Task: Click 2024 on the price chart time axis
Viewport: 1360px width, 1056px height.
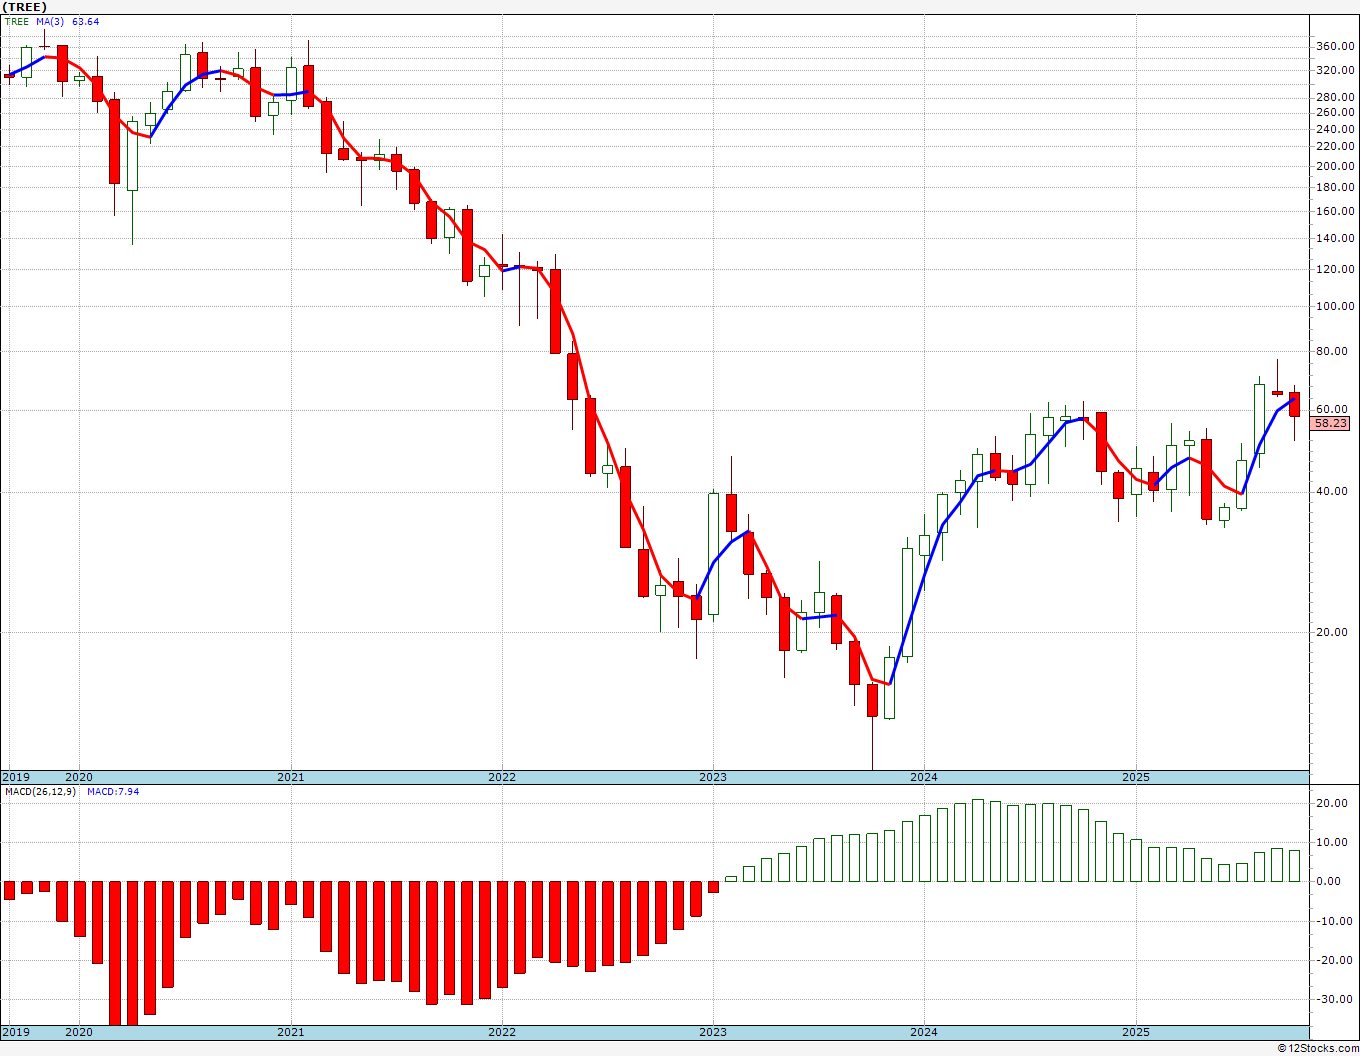Action: (x=924, y=777)
